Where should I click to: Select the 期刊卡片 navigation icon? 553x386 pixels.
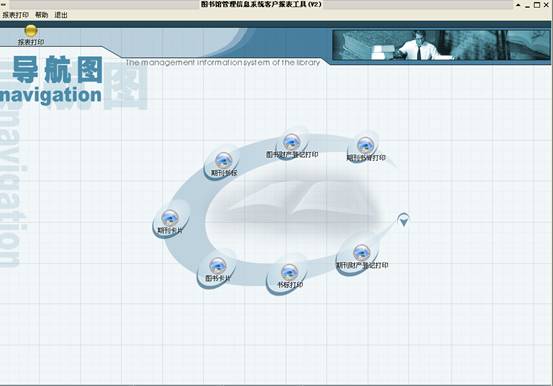click(170, 218)
